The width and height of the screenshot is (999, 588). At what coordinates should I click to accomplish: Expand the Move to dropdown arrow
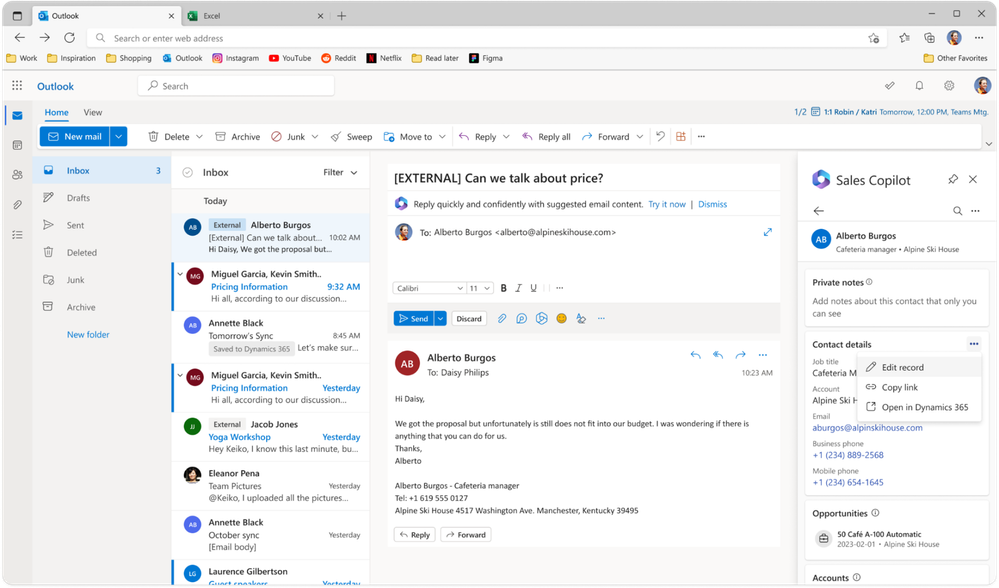pyautogui.click(x=442, y=136)
